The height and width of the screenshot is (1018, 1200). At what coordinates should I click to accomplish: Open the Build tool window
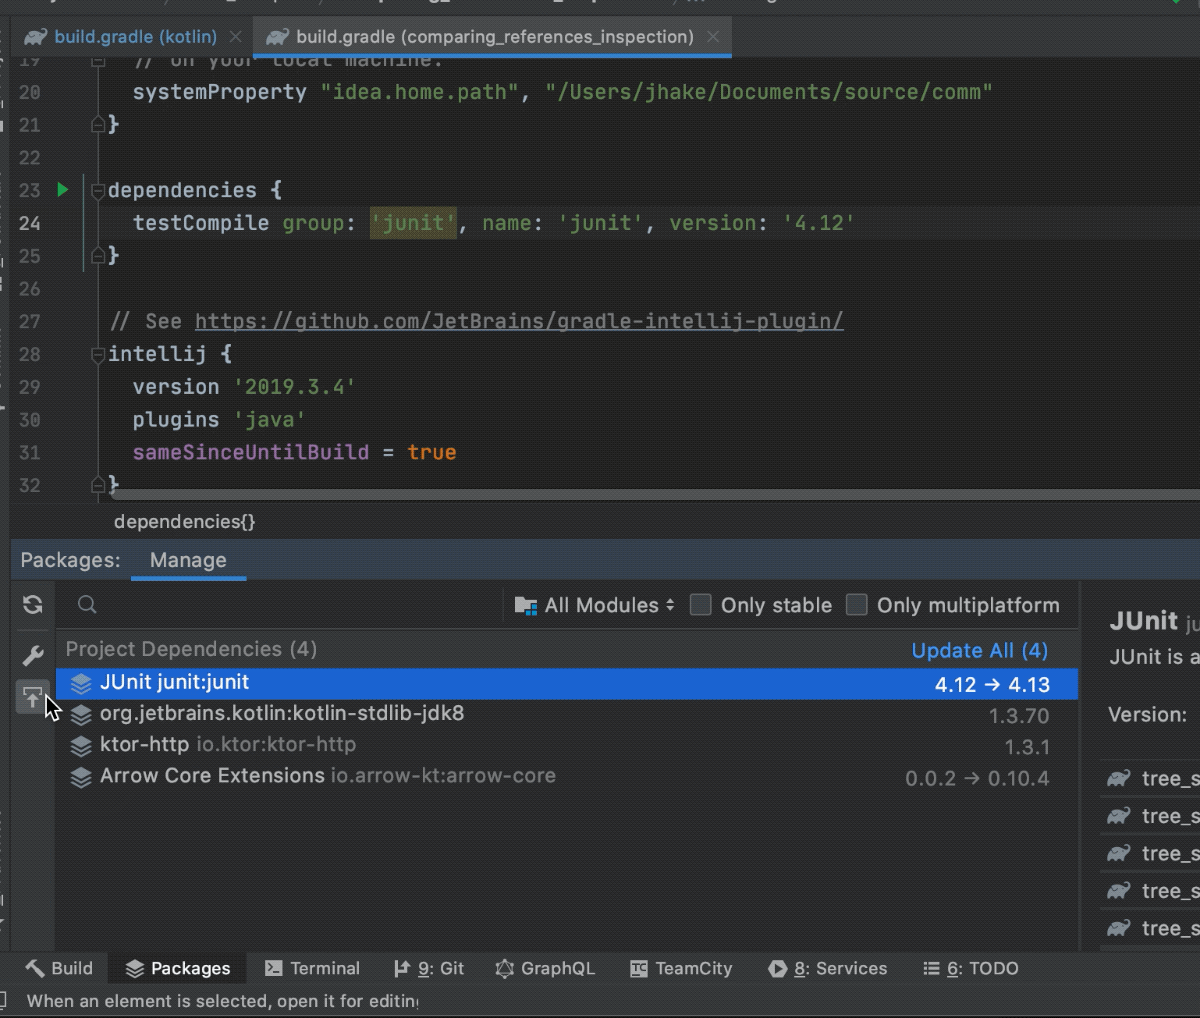(59, 968)
